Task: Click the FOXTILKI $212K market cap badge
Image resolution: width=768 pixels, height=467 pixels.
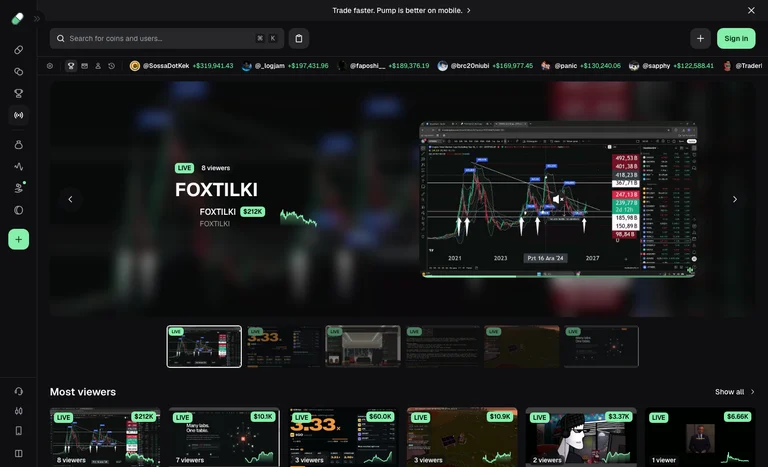Action: coord(253,212)
